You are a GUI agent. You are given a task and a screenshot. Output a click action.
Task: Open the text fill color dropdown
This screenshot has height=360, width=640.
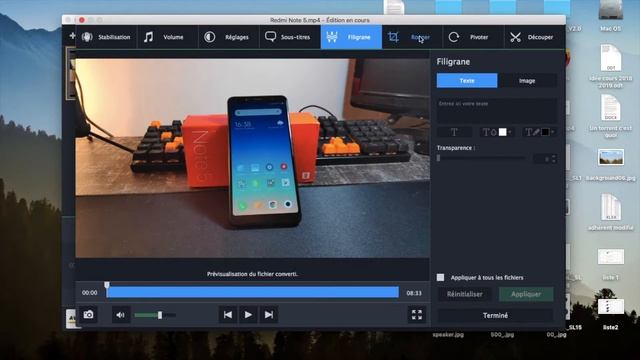[496, 132]
